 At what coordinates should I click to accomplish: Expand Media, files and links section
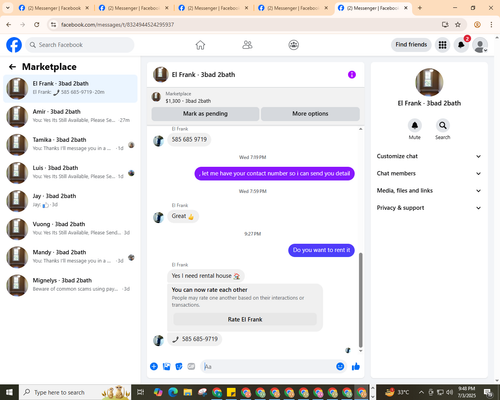[x=429, y=191]
